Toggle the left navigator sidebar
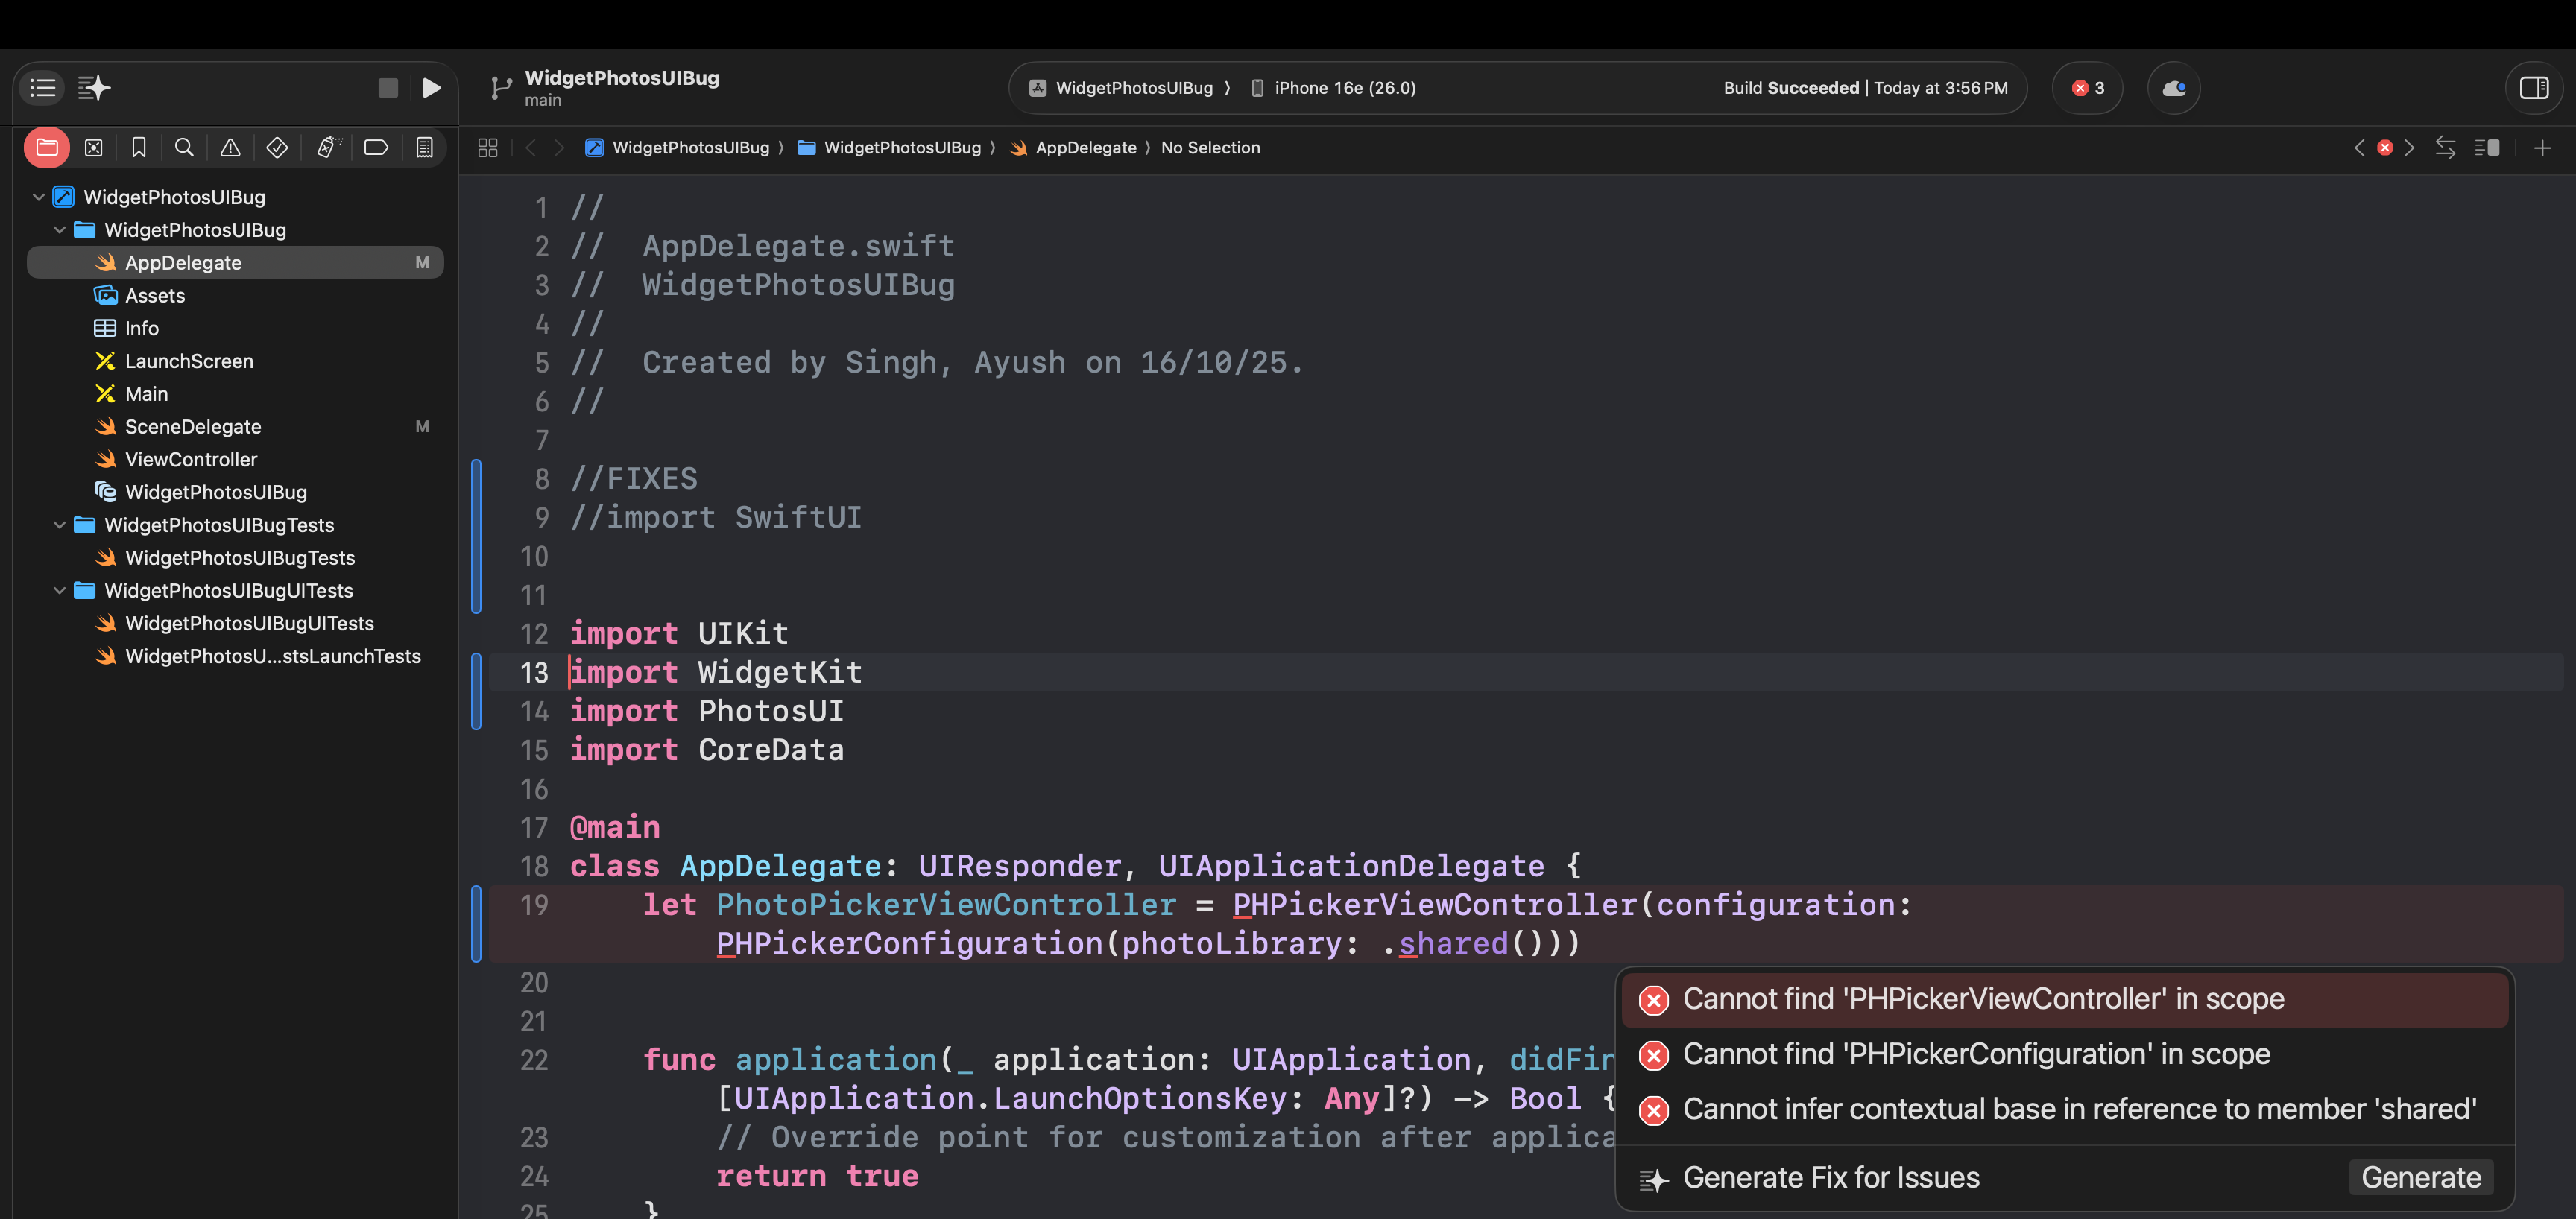This screenshot has width=2576, height=1219. [x=43, y=88]
